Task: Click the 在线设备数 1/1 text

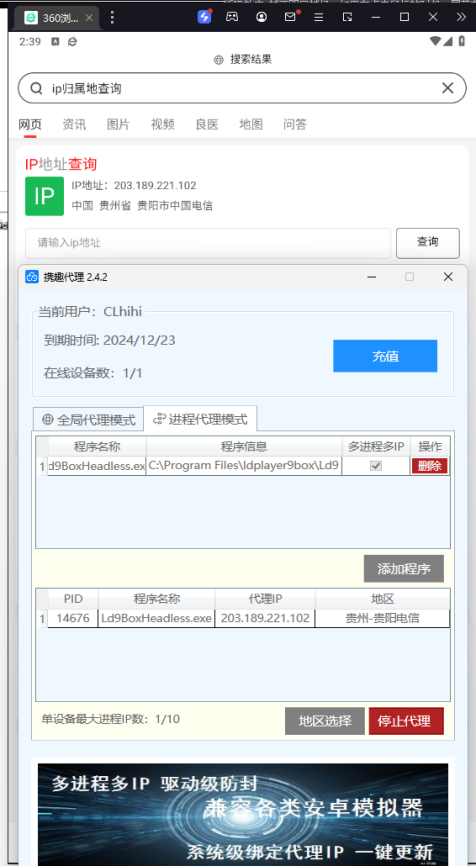Action: coord(93,373)
